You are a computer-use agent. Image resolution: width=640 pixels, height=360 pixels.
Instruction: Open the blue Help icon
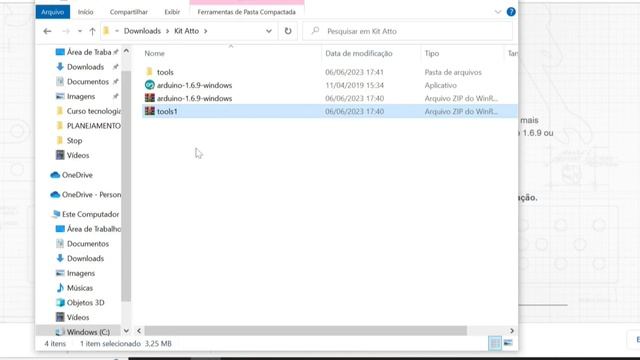point(511,12)
